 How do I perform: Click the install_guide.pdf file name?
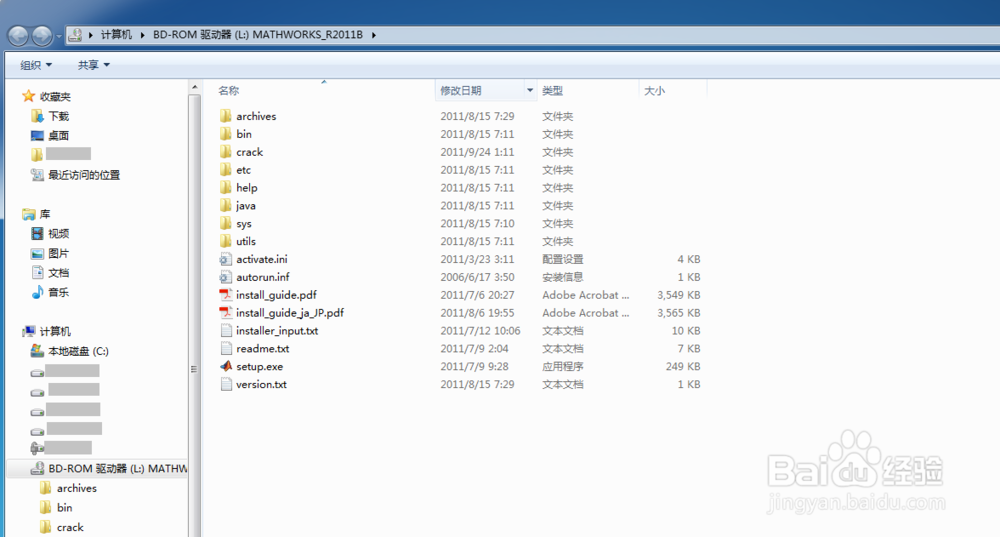tap(276, 295)
